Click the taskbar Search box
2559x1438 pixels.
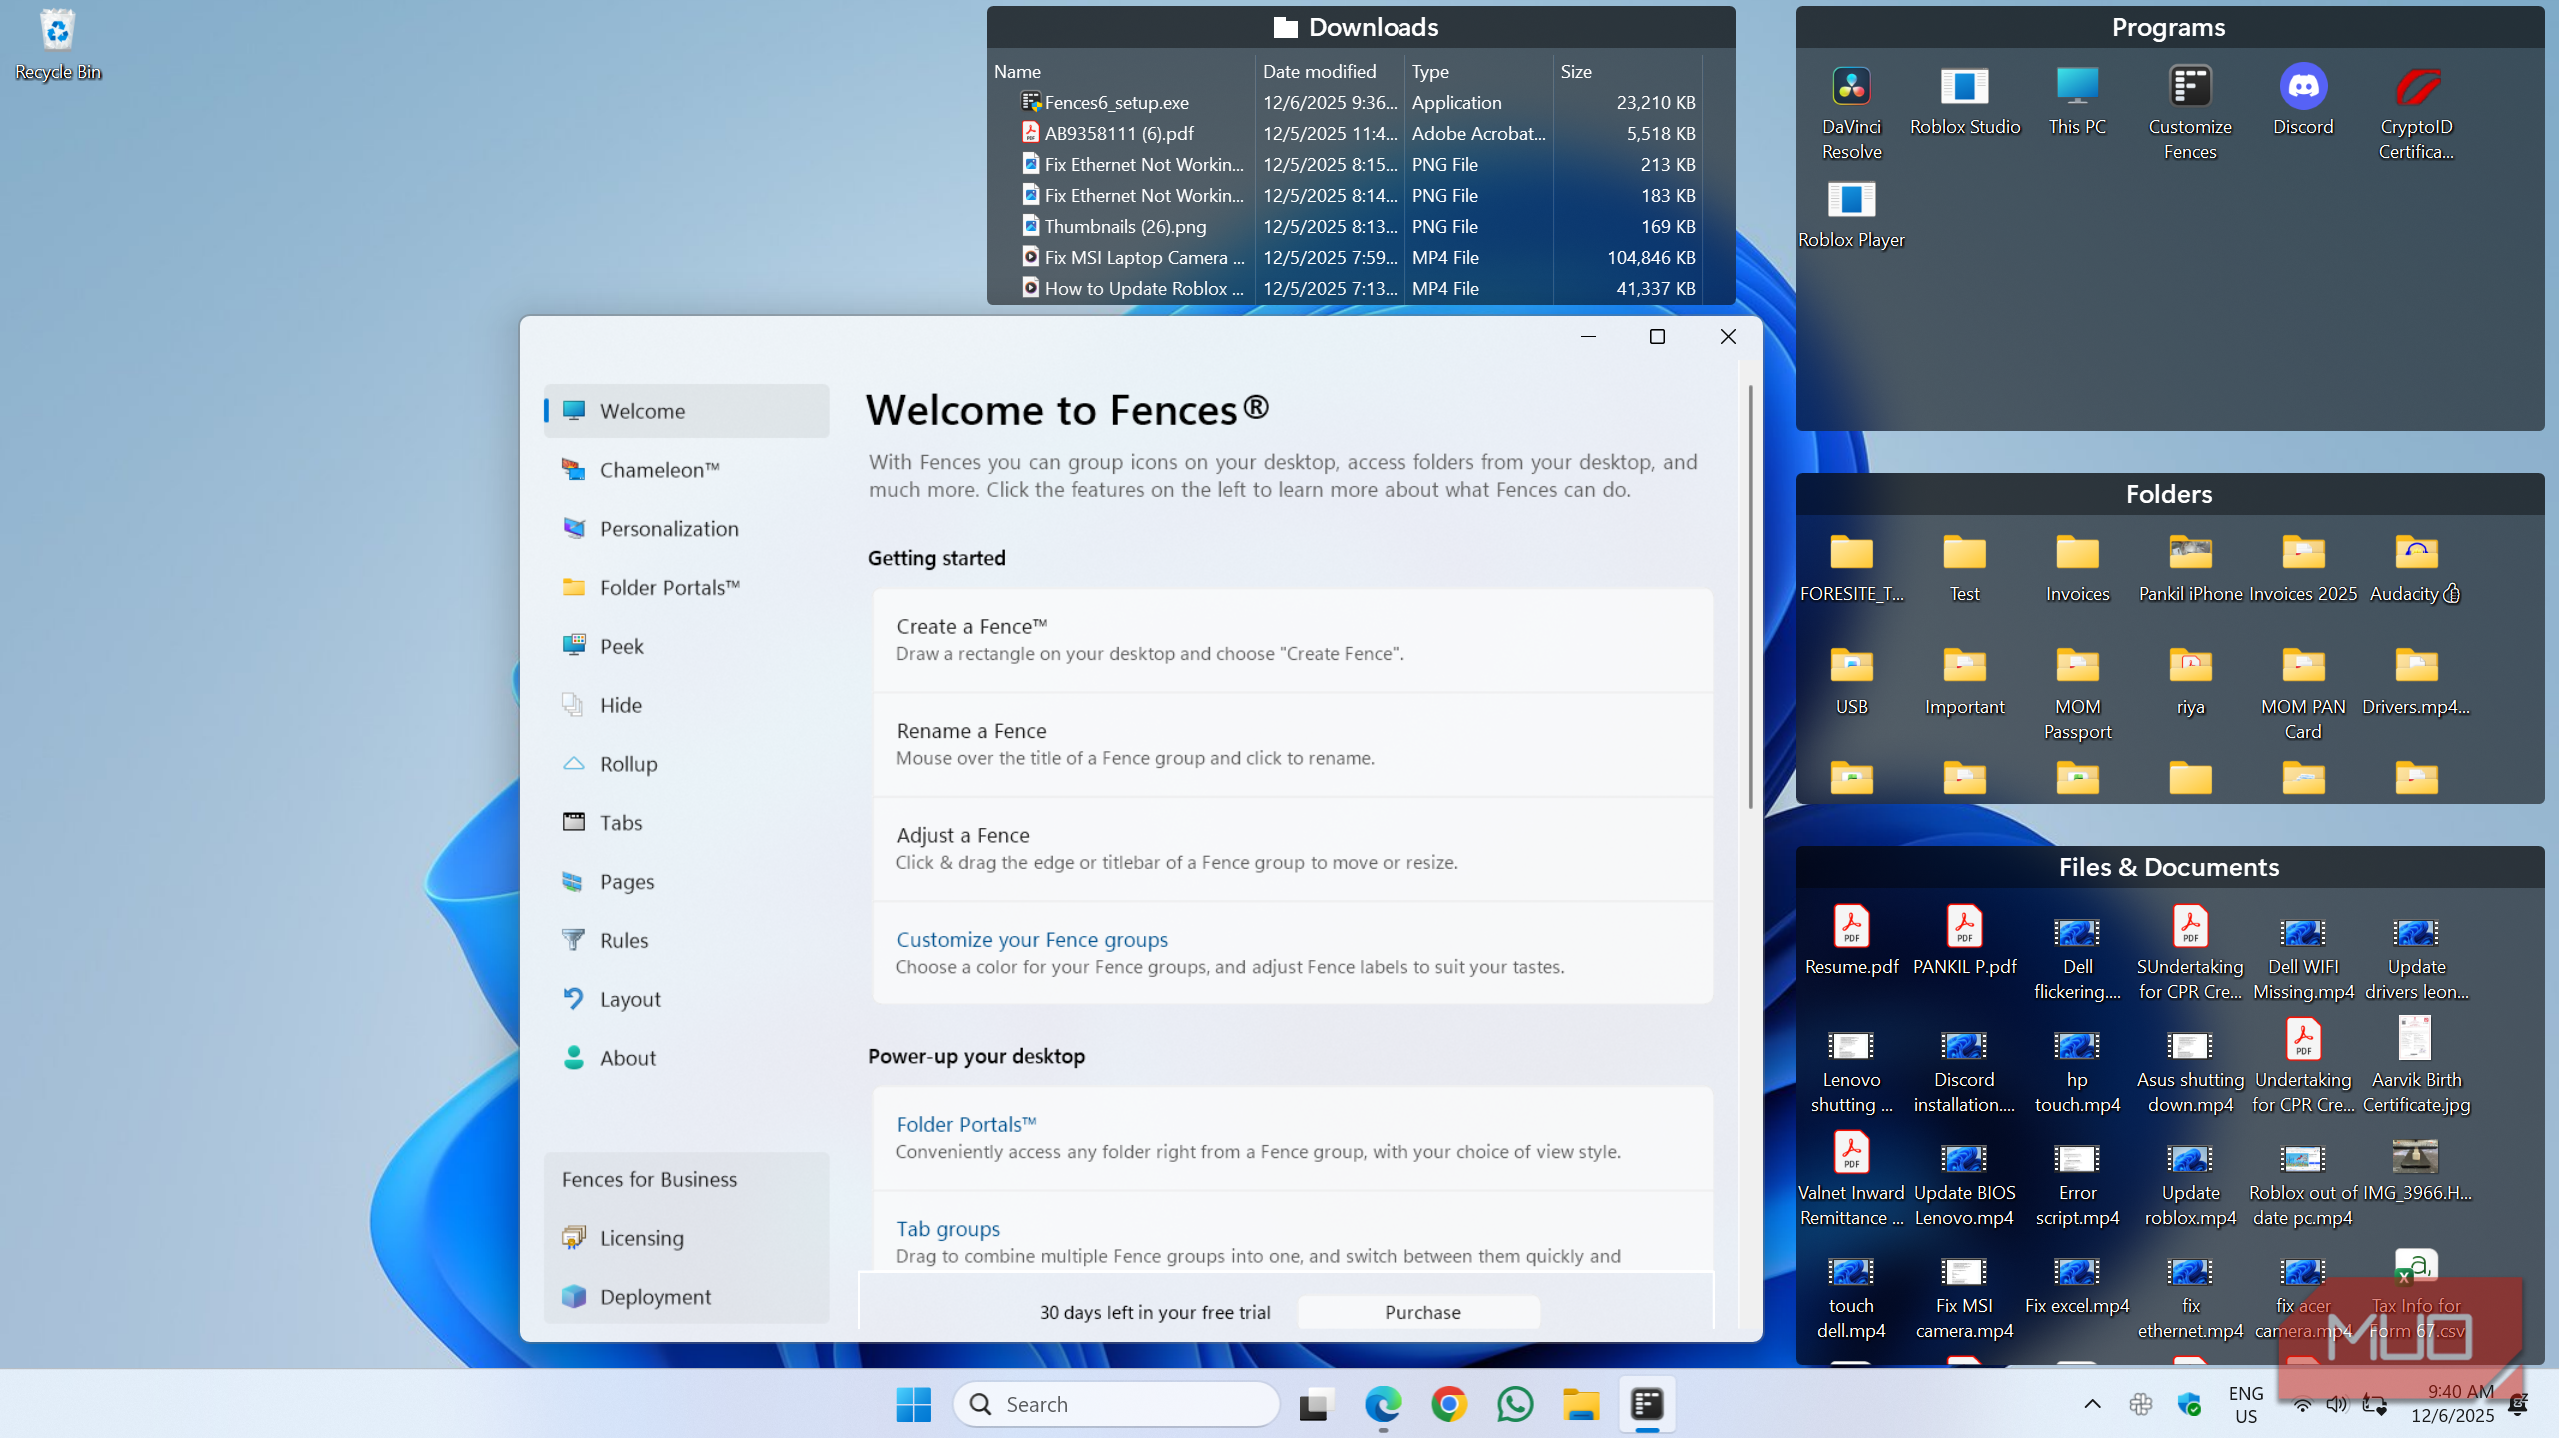[x=1116, y=1404]
